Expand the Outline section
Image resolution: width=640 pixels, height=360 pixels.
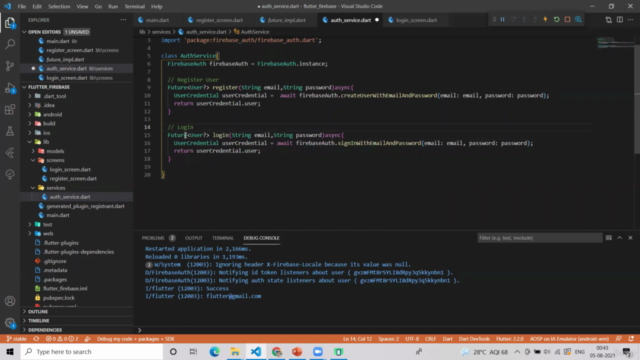click(77, 311)
